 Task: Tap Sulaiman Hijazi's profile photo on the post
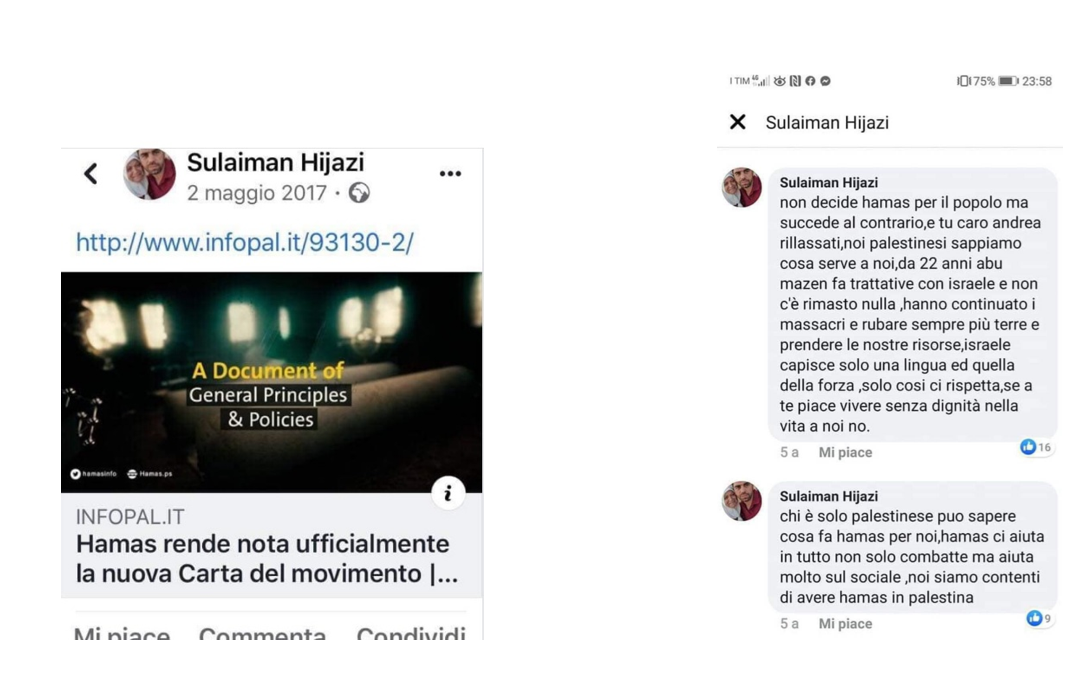pyautogui.click(x=149, y=174)
